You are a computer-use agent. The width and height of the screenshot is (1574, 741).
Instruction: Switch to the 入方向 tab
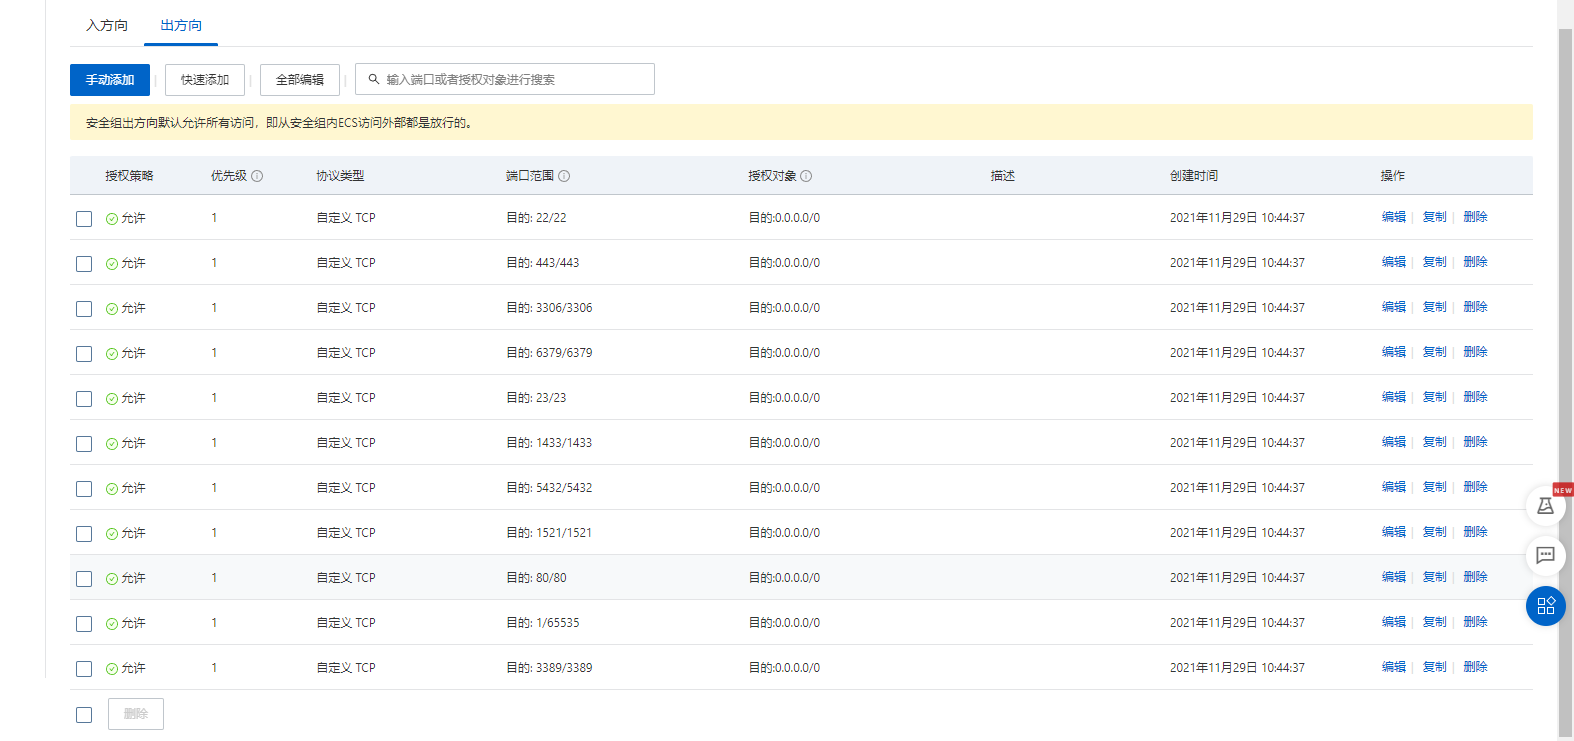[x=107, y=25]
